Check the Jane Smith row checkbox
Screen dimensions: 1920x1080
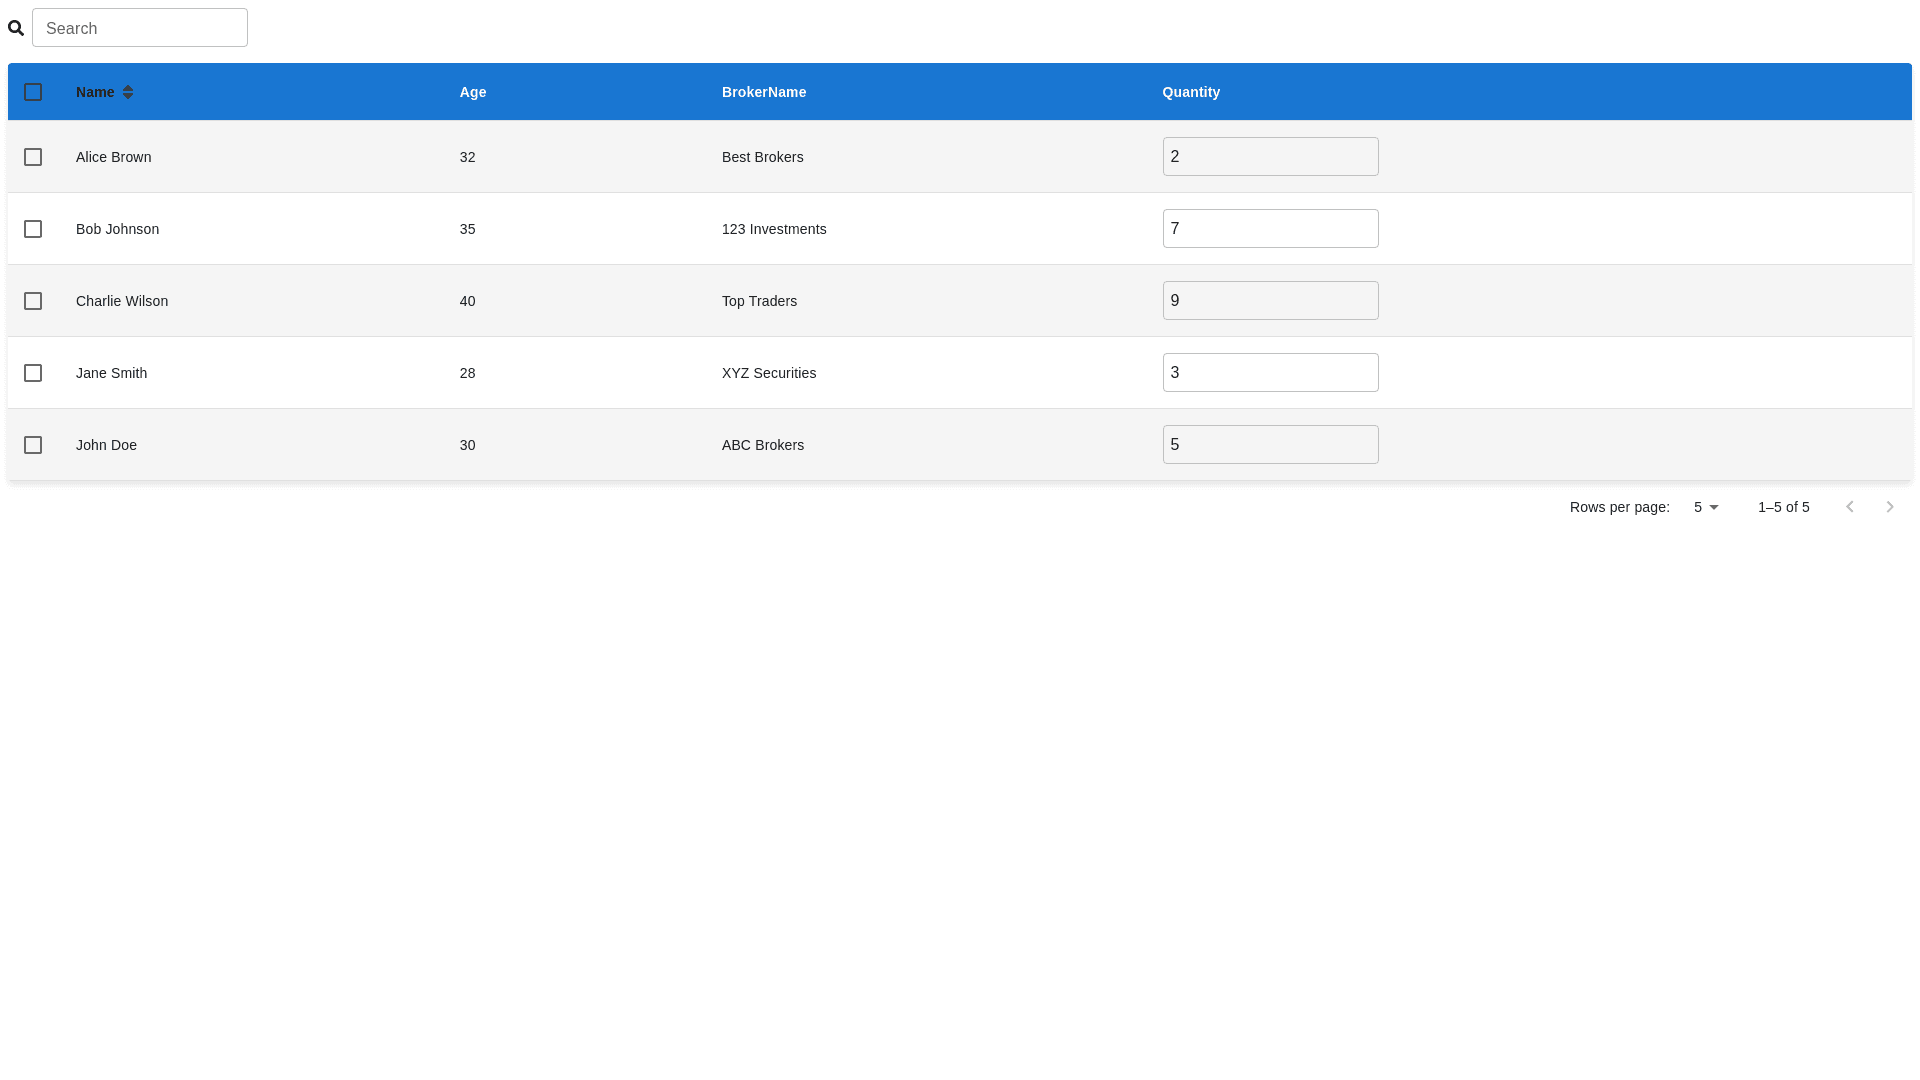point(33,373)
